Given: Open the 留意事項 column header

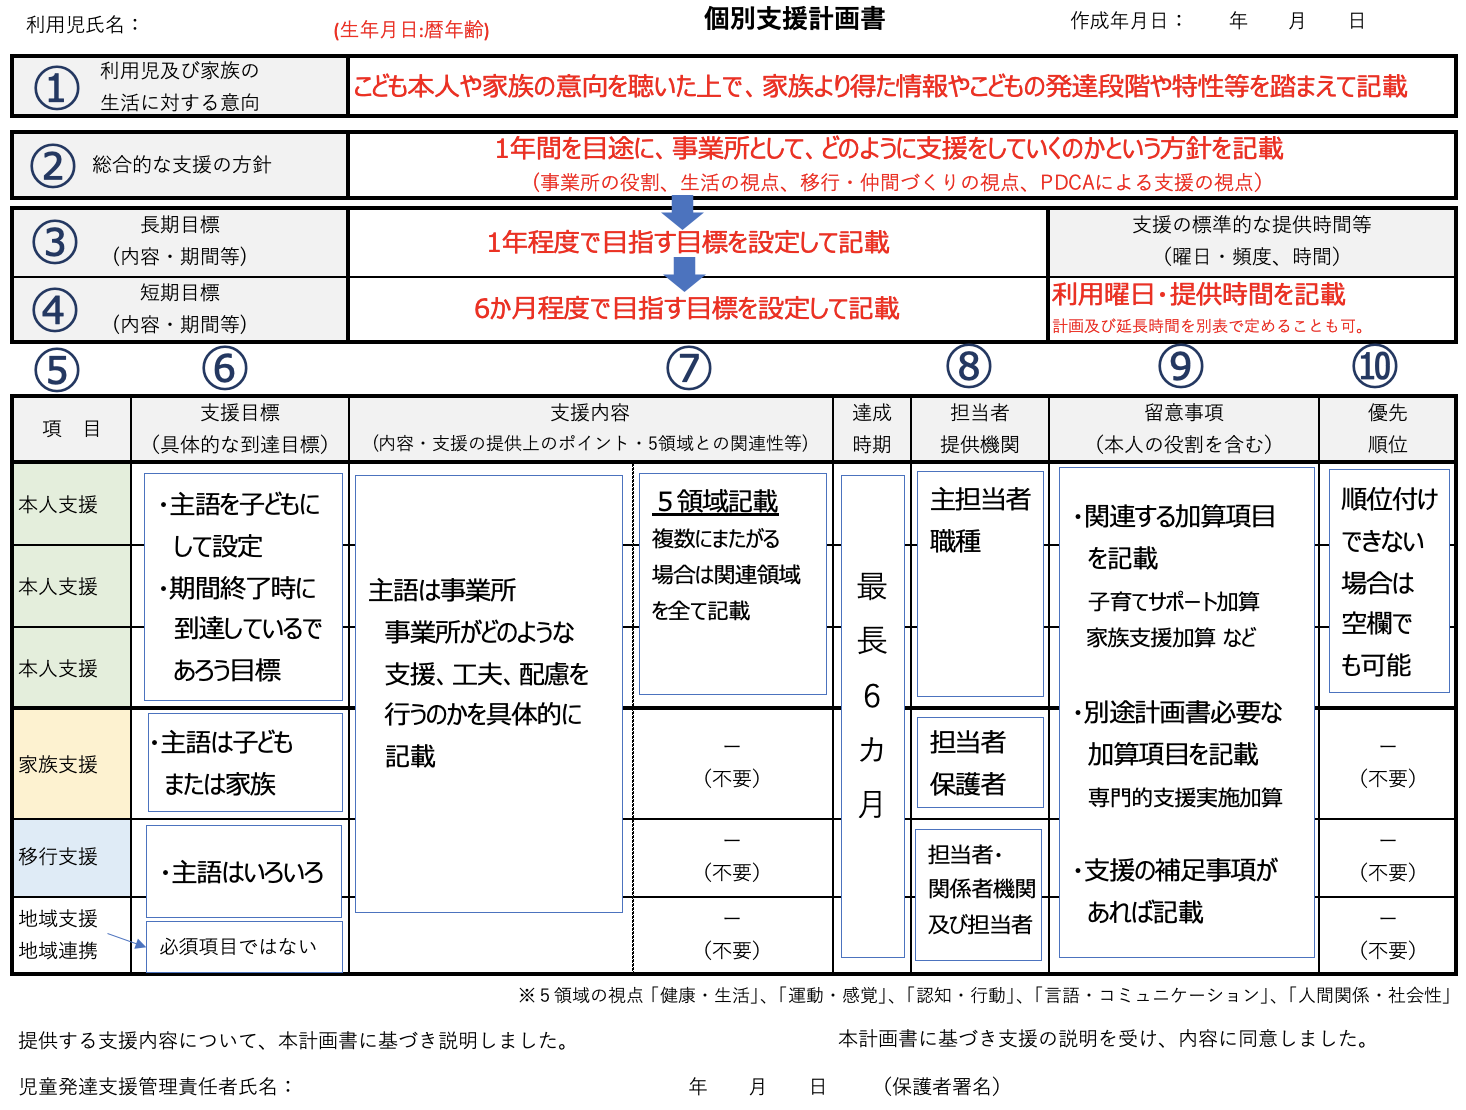Looking at the screenshot, I should pos(1182,428).
